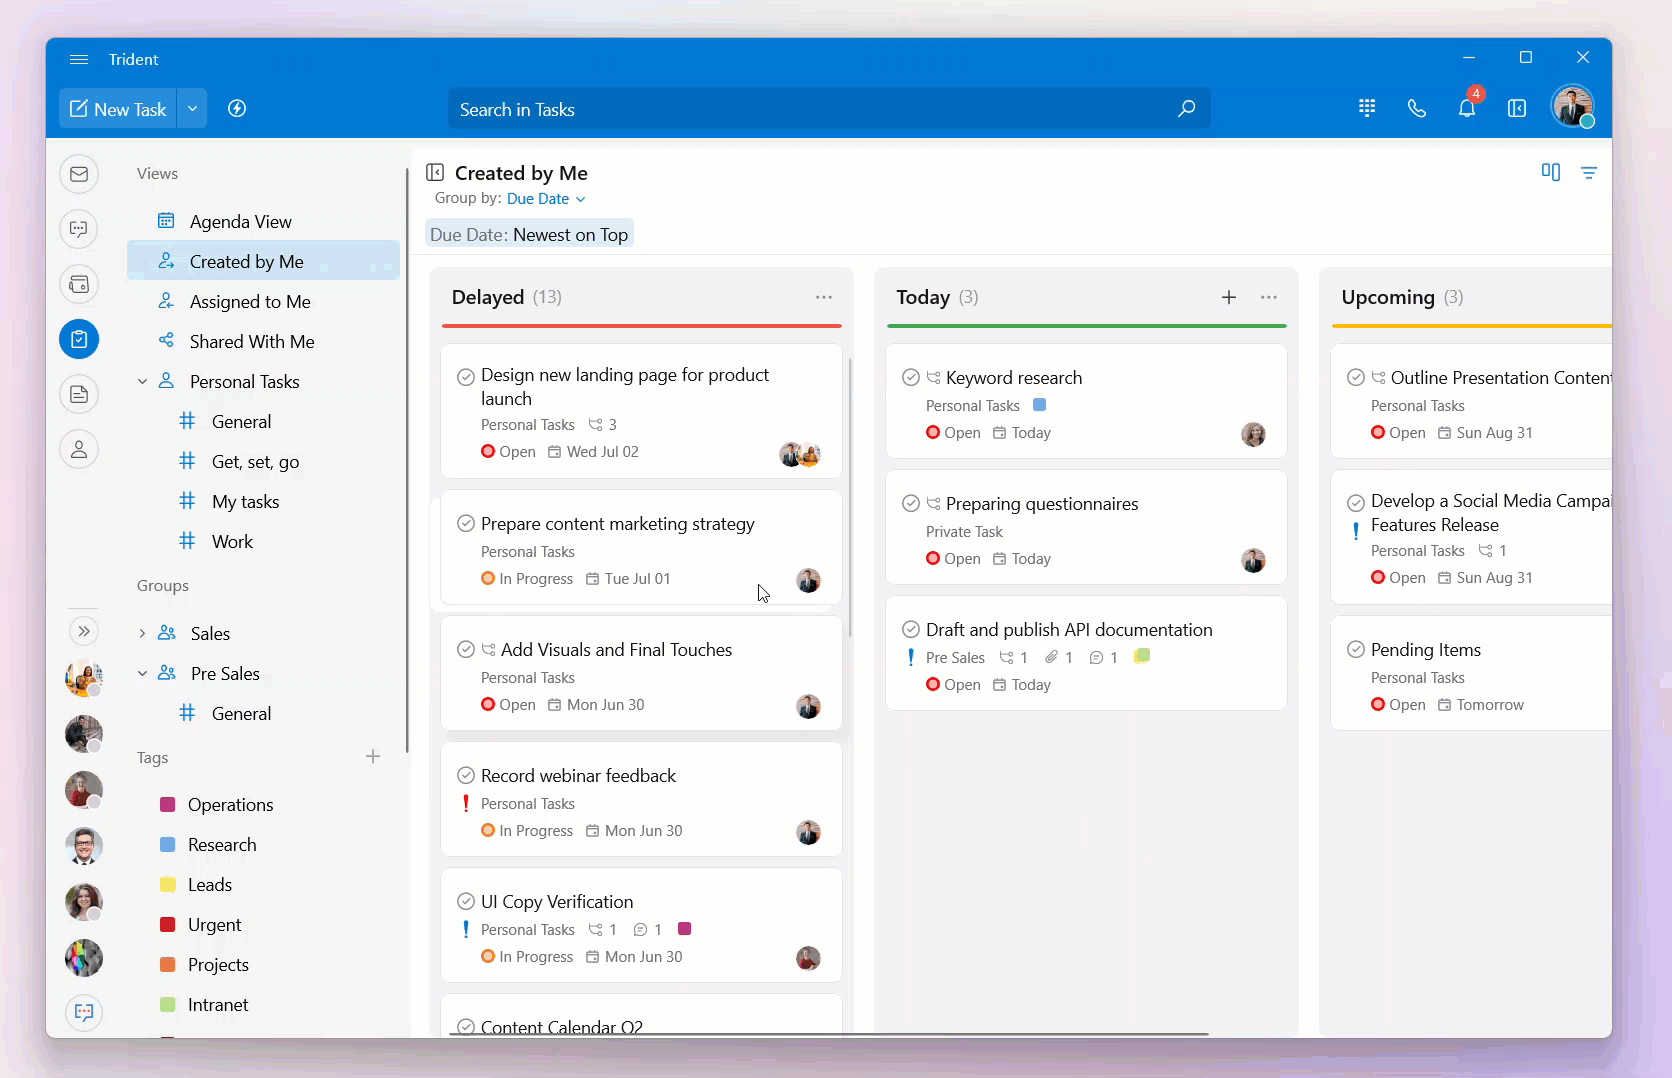Select Tasks icon in the left rail
Screen dimensions: 1672x1078
pos(79,339)
